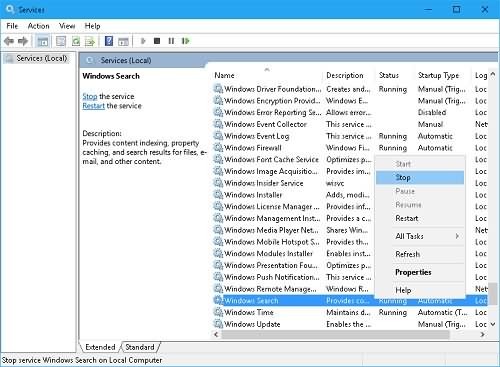Sort by the Log On As column header
500x367 pixels.
[x=480, y=75]
